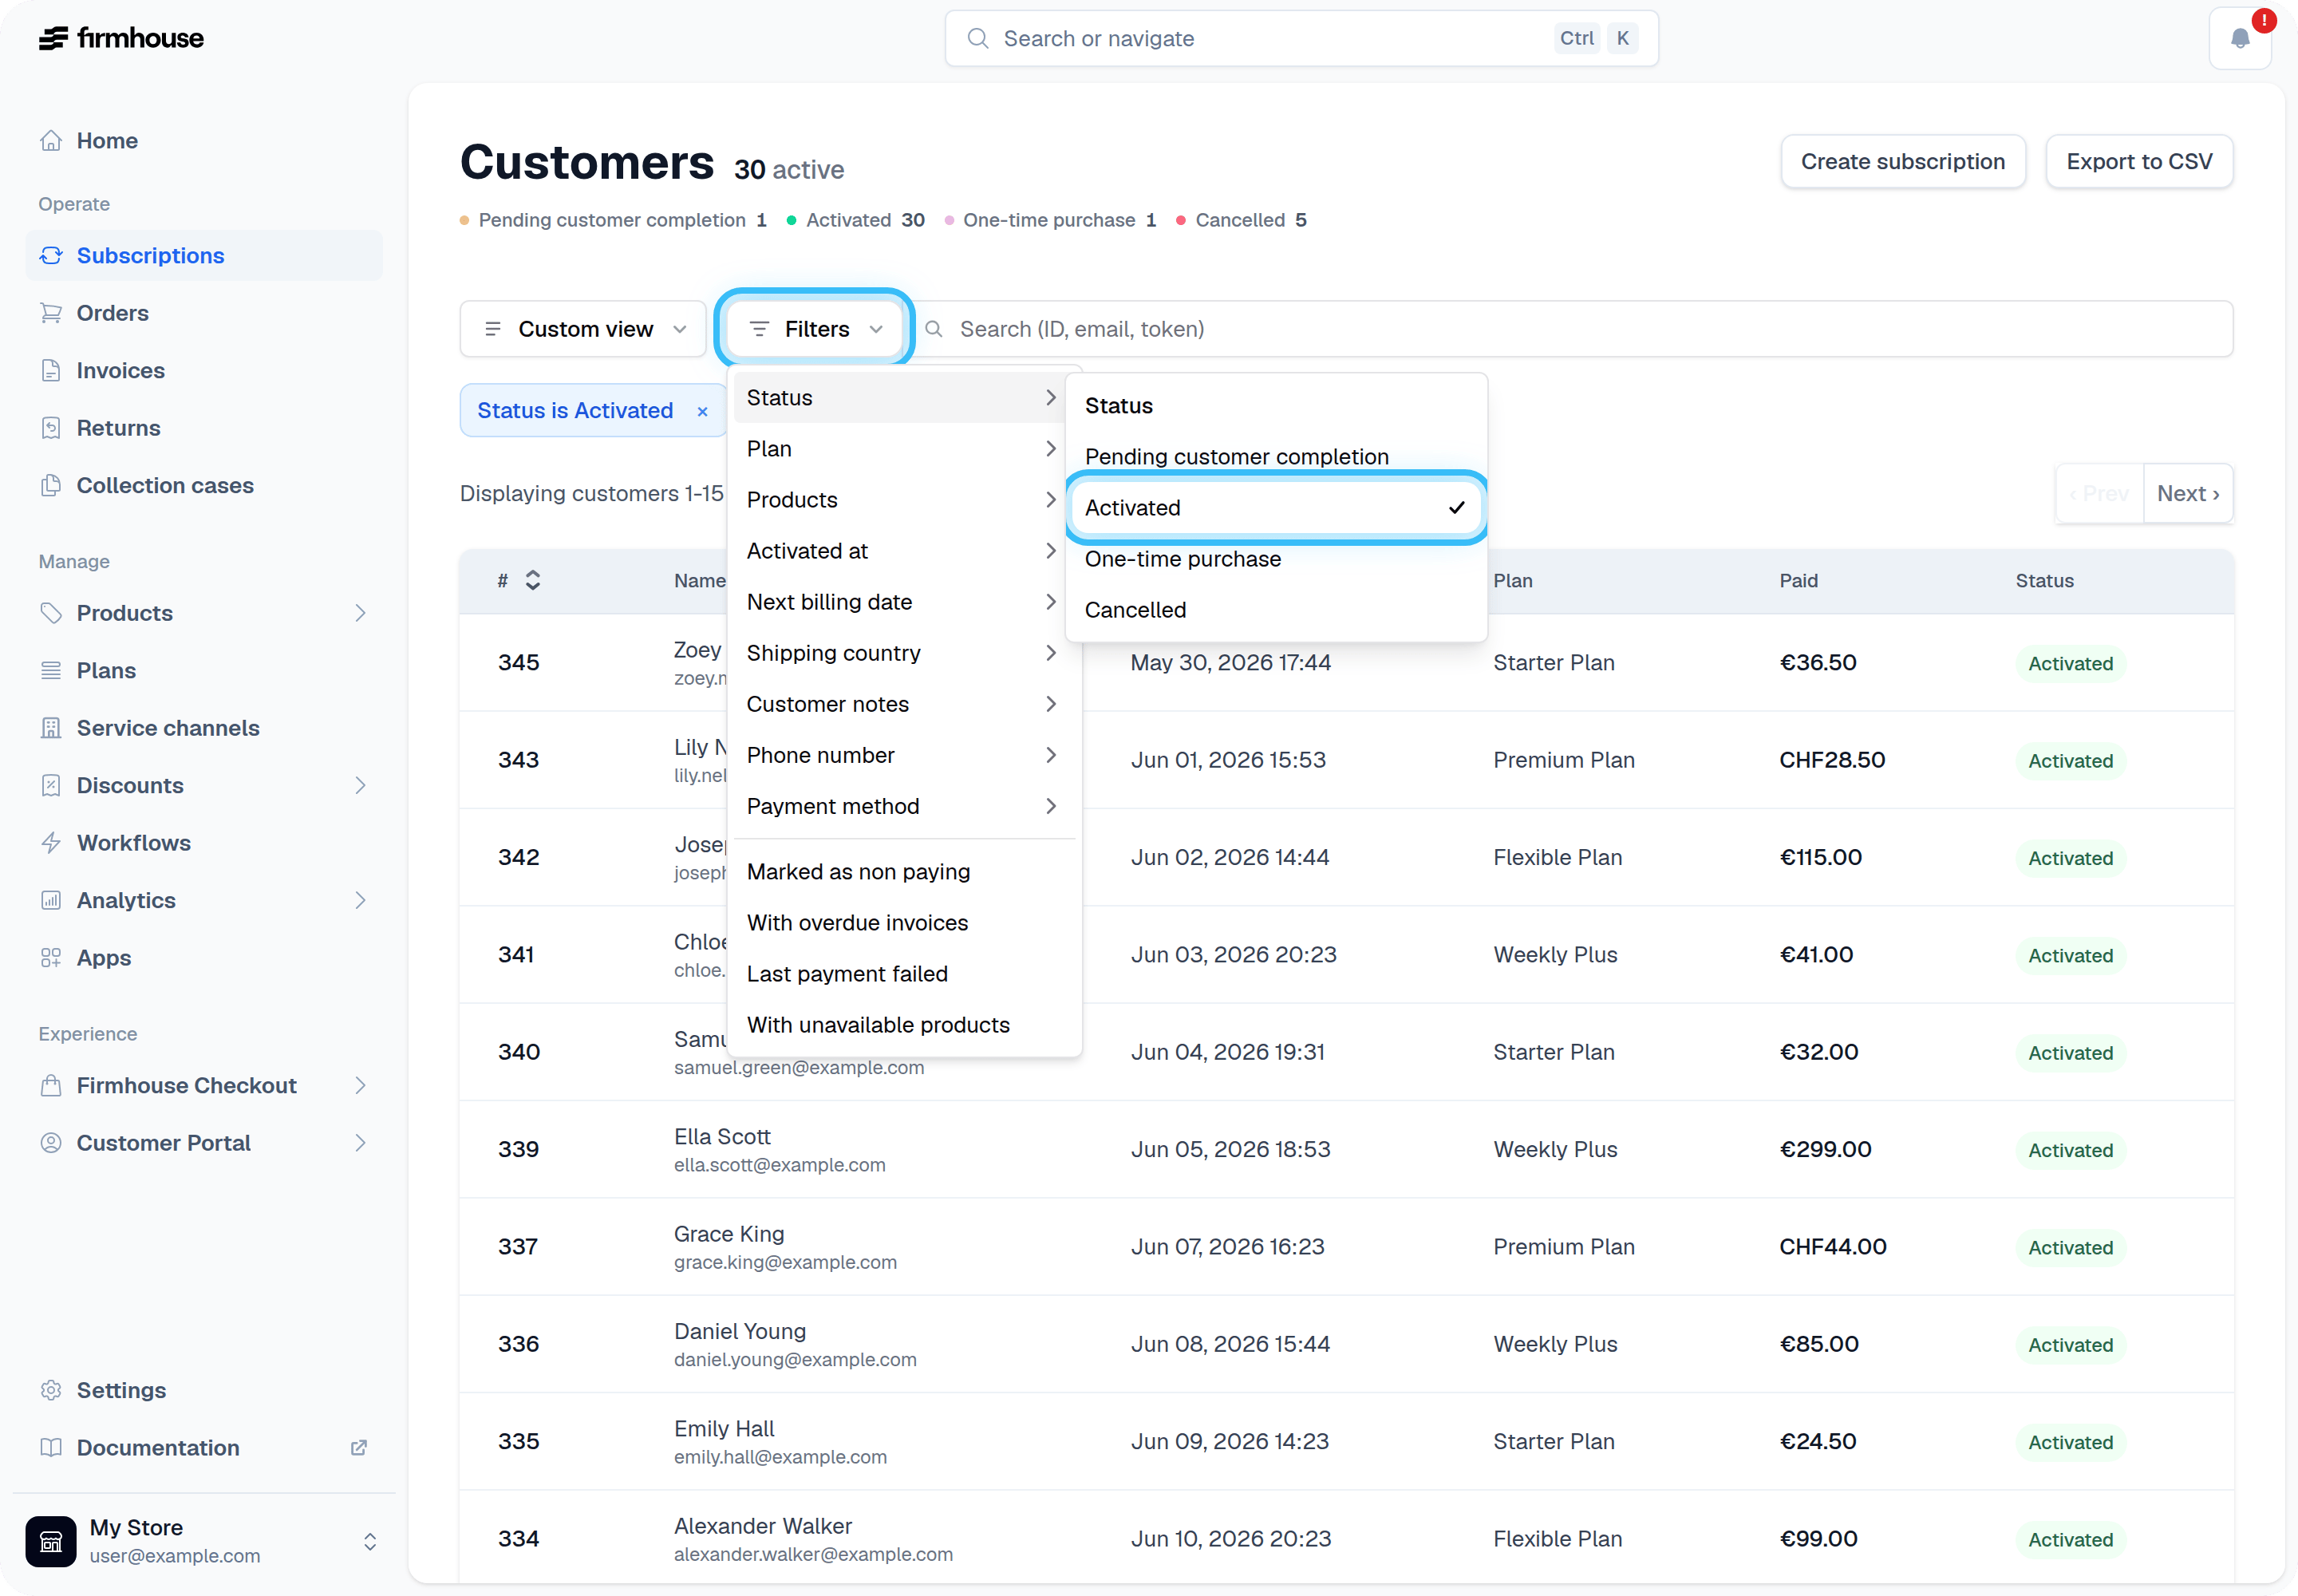
Task: Collapse the Filters dropdown
Action: 814,329
